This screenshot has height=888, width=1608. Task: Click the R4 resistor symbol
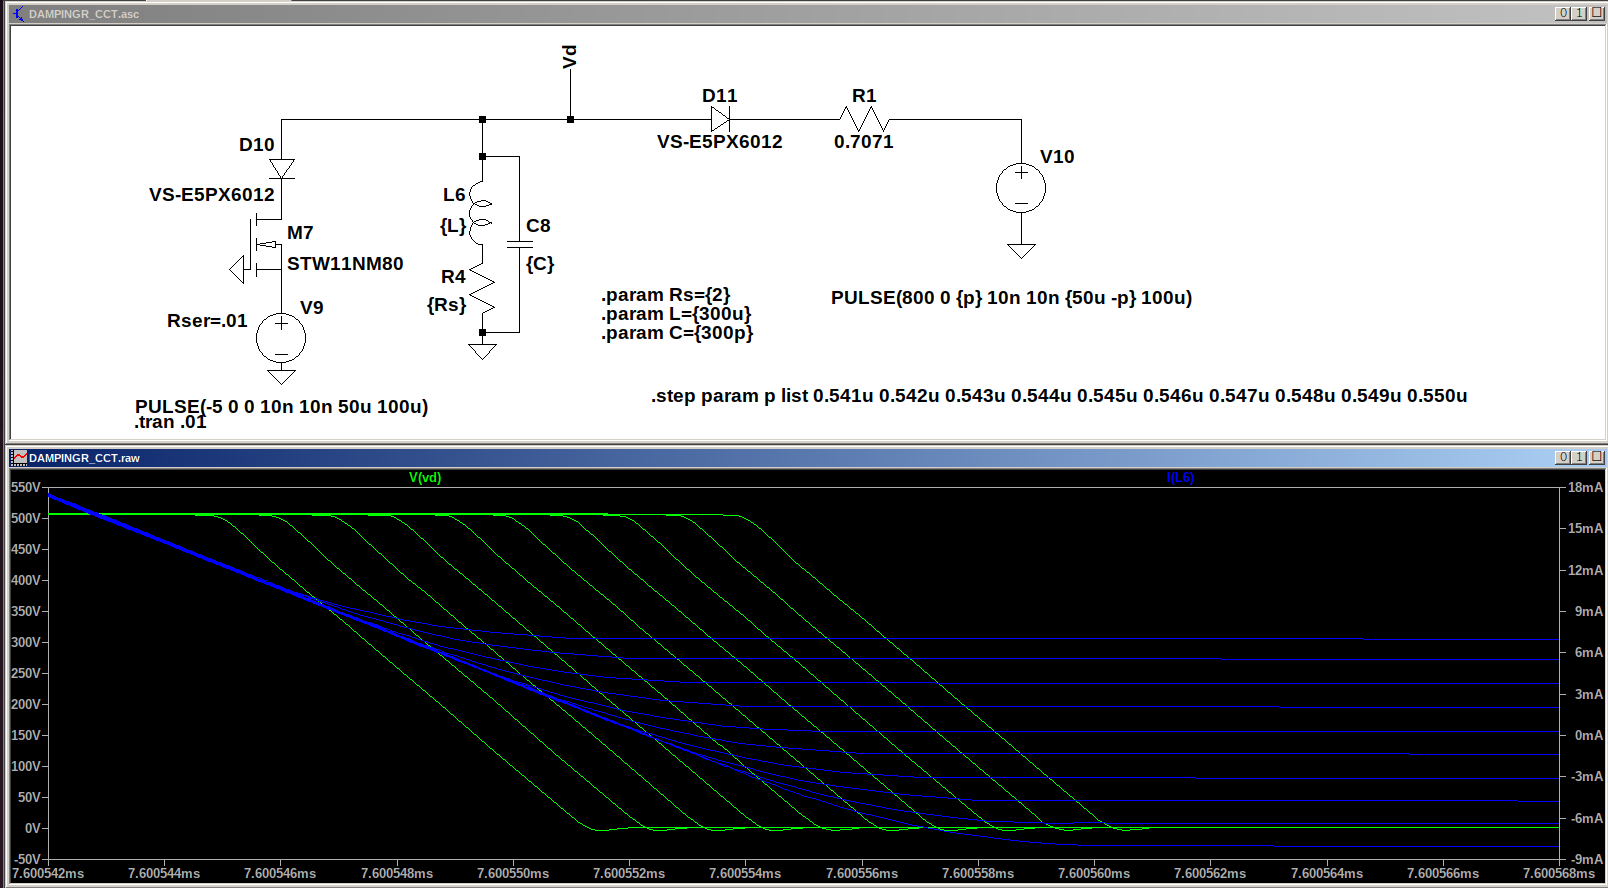pyautogui.click(x=482, y=288)
